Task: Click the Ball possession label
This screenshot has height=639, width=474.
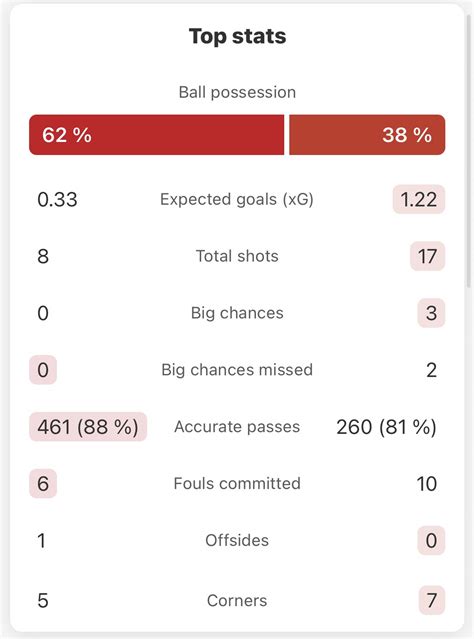Action: coord(237,93)
